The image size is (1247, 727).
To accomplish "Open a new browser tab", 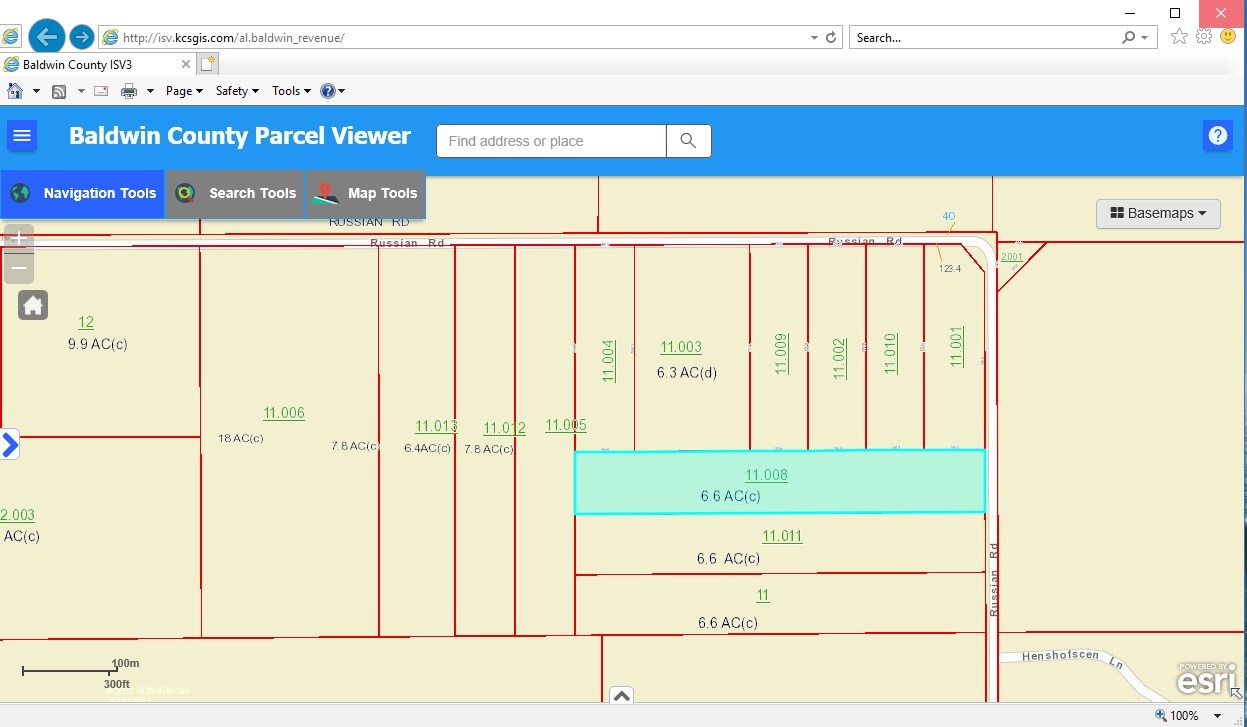I will pyautogui.click(x=208, y=65).
